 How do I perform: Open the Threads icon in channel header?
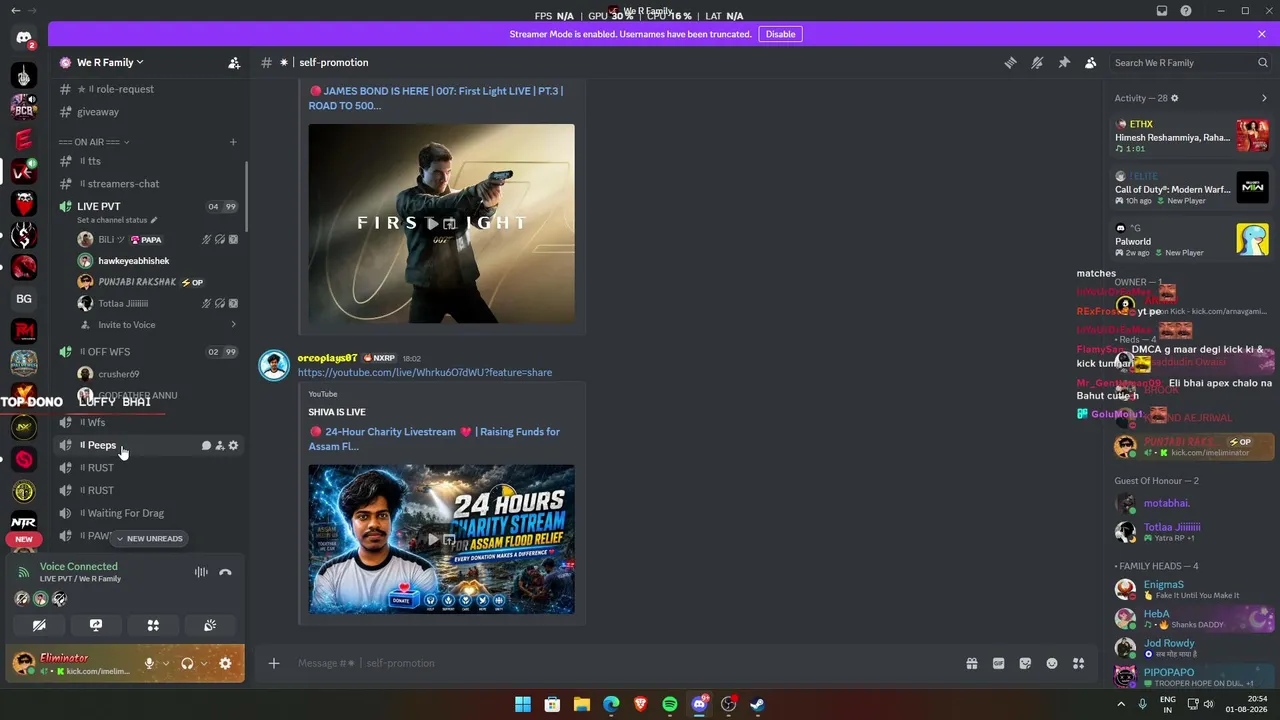[x=1010, y=62]
